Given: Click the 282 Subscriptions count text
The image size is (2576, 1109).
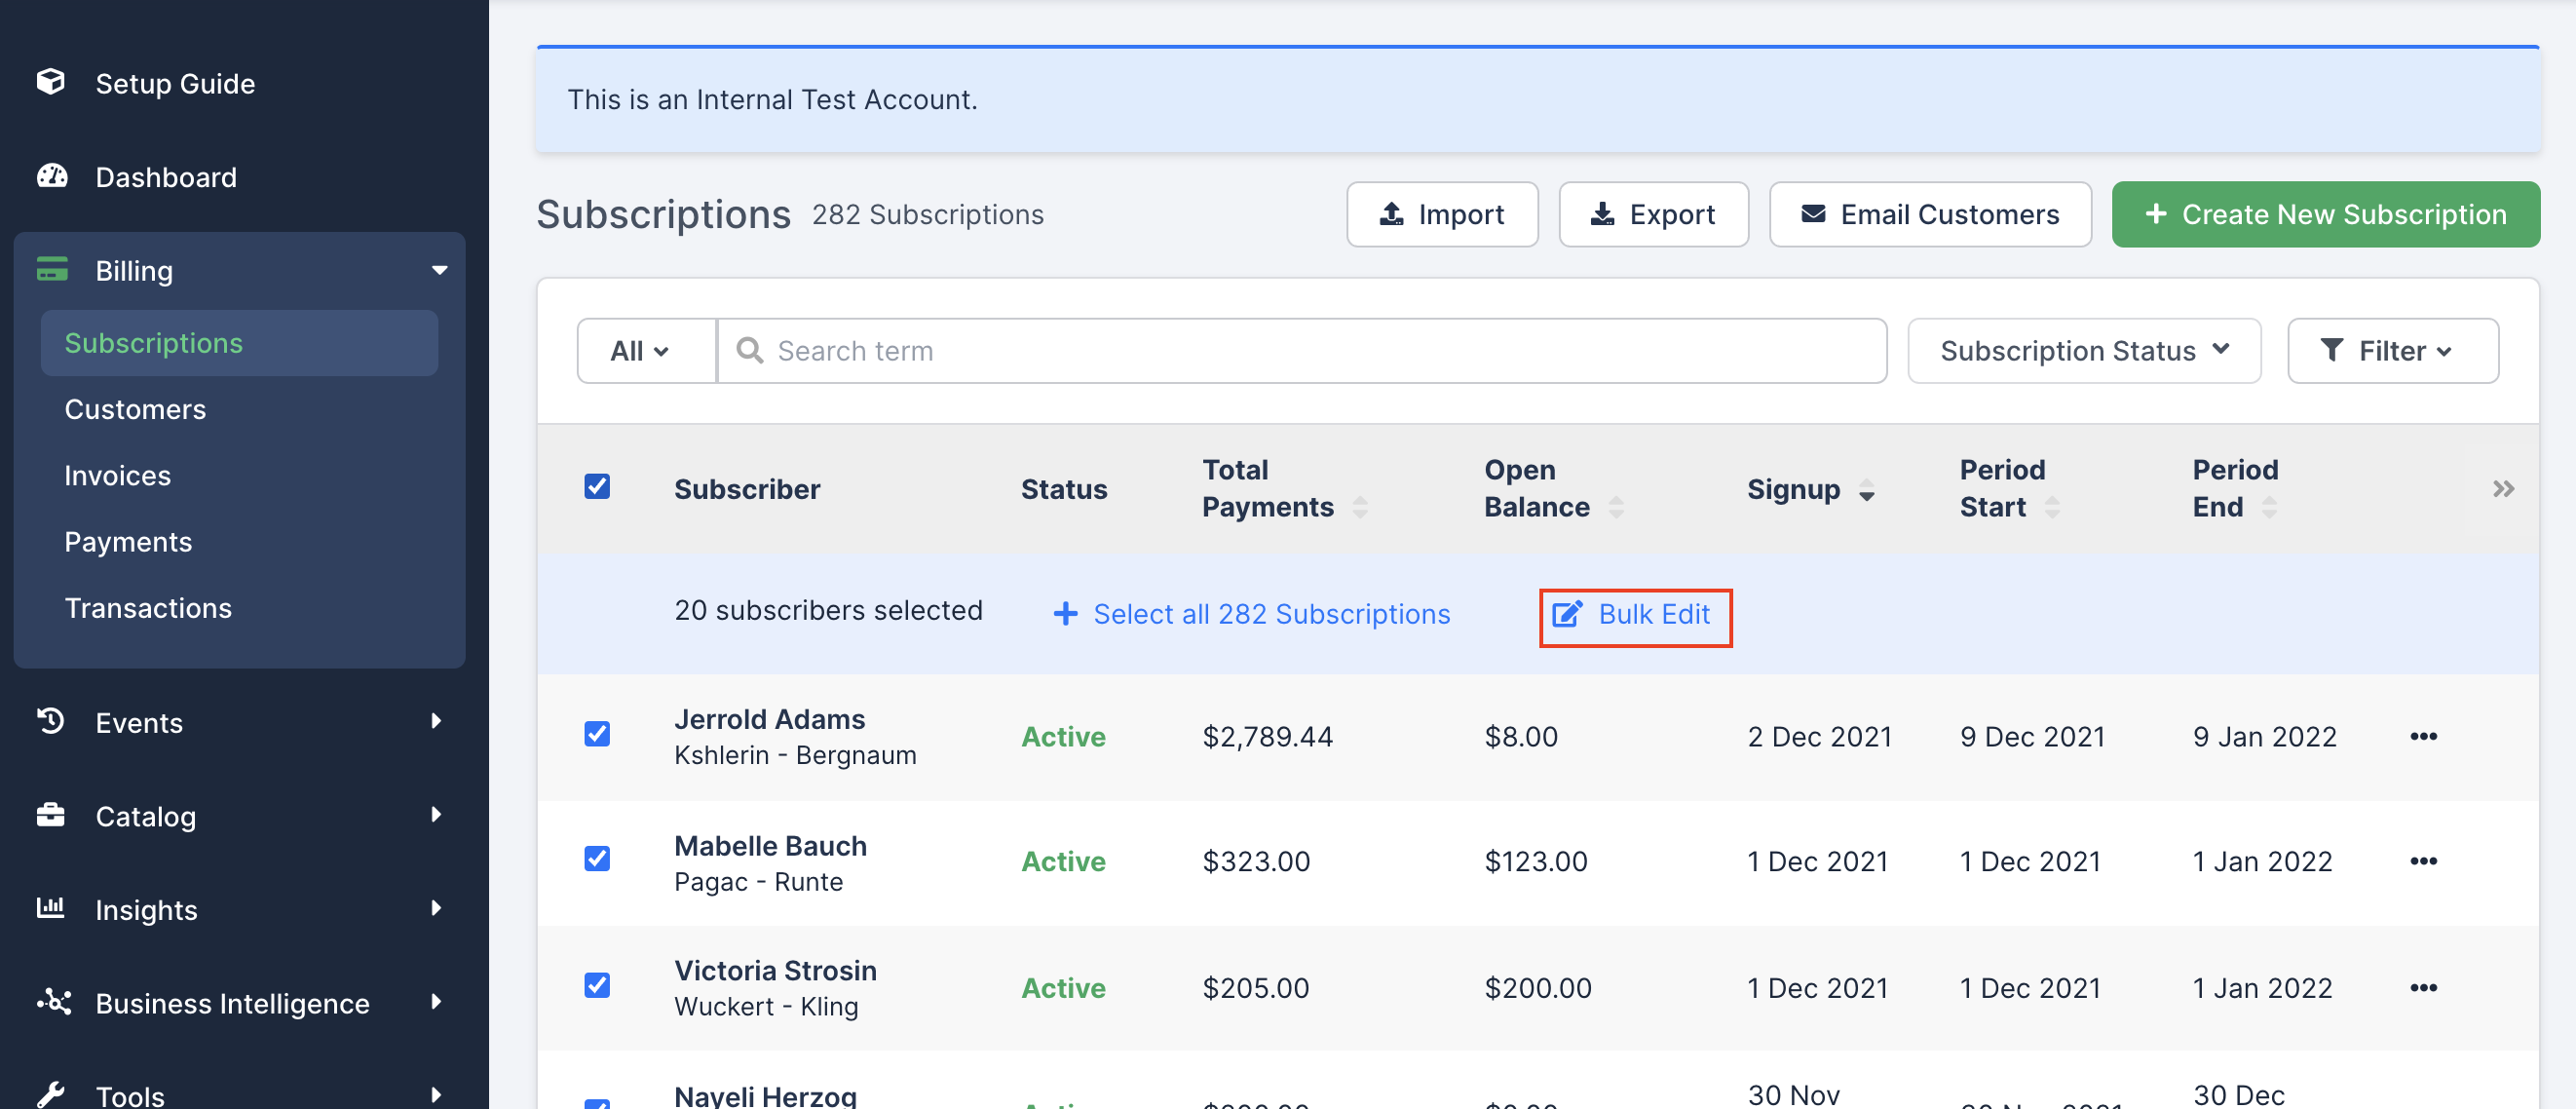Looking at the screenshot, I should (927, 214).
